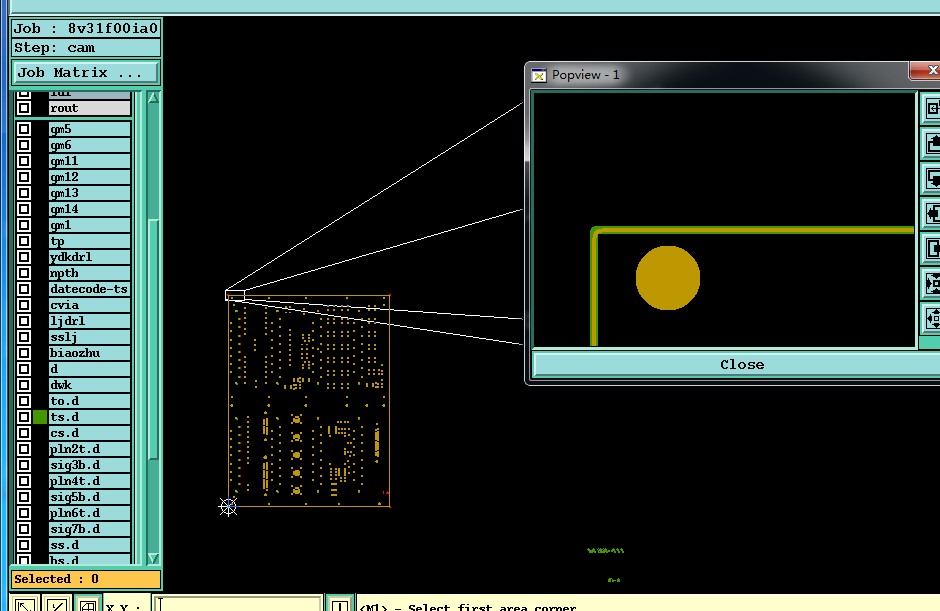The height and width of the screenshot is (611, 940).
Task: Select the pln4t.d layer name
Action: tap(89, 481)
